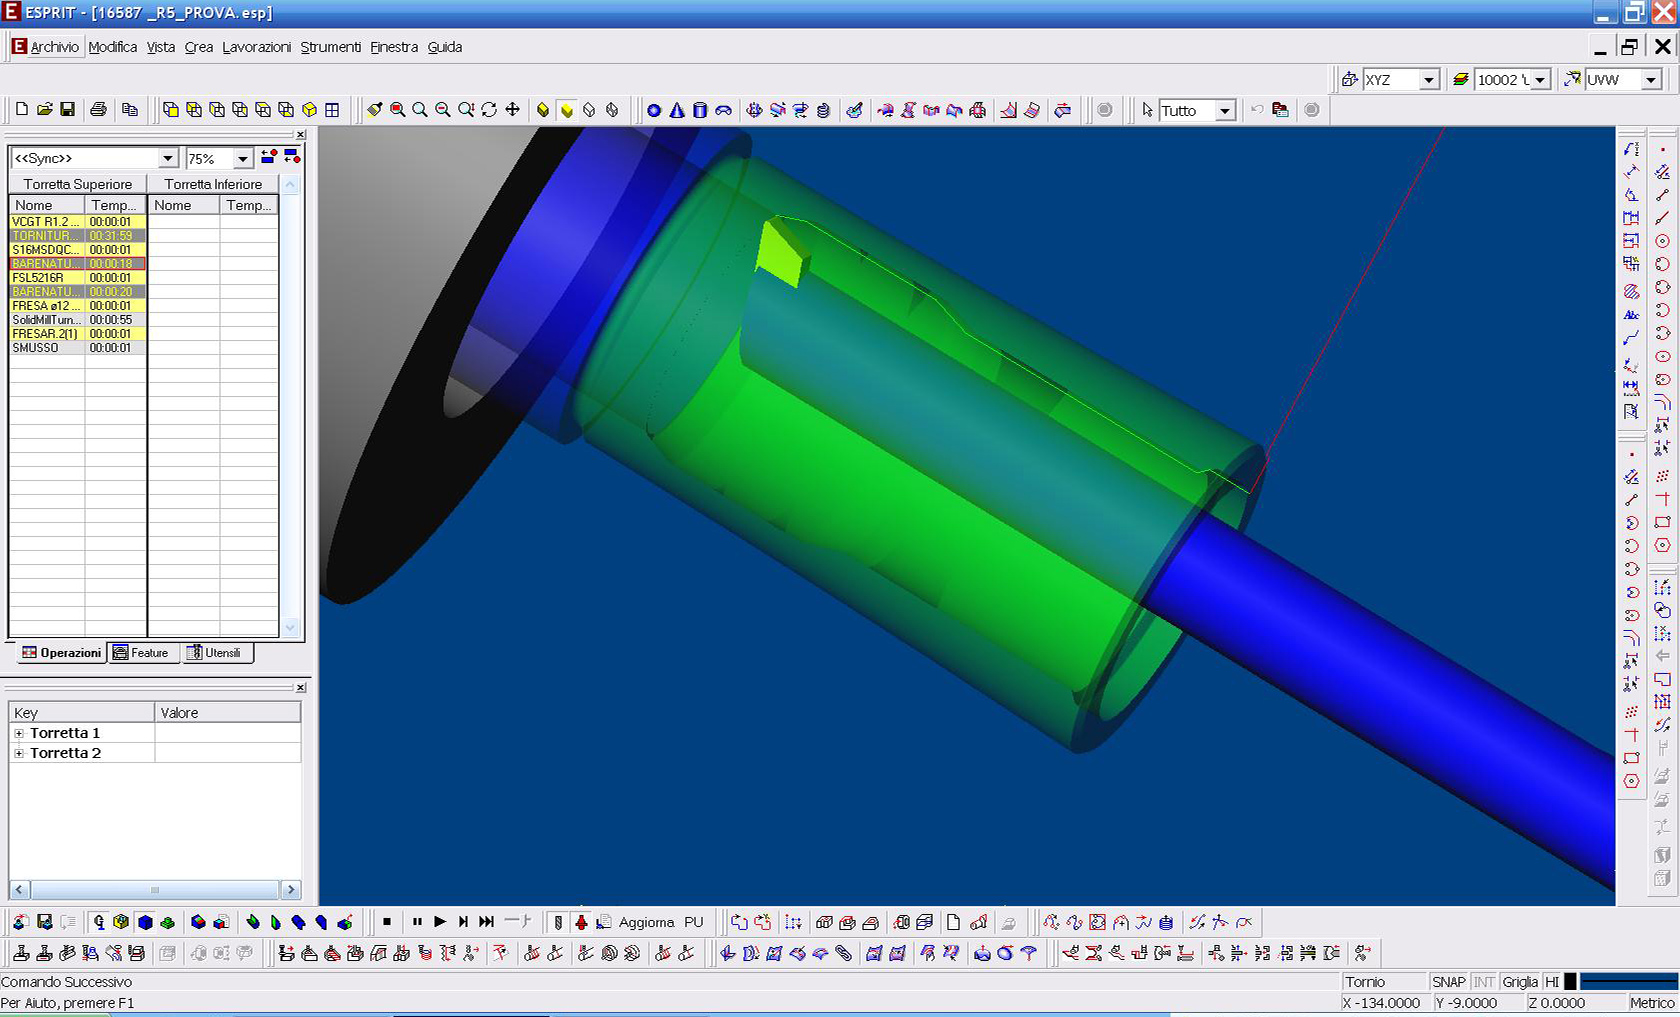This screenshot has height=1017, width=1680.
Task: Toggle Griglia grid in status bar
Action: point(1519,982)
